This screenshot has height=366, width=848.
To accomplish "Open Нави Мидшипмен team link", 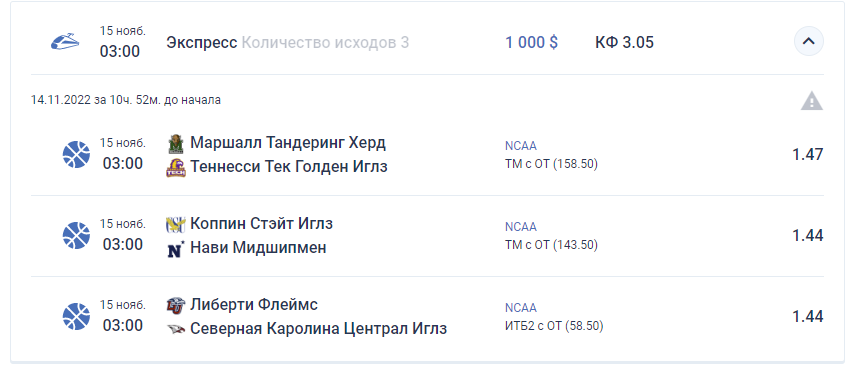I will point(258,248).
